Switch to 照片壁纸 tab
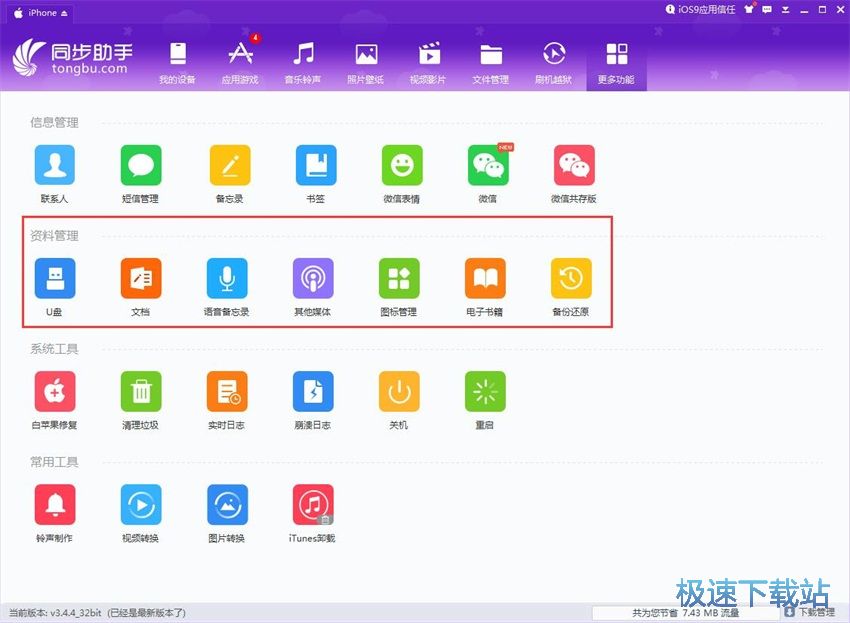Viewport: 850px width, 623px height. pos(366,63)
